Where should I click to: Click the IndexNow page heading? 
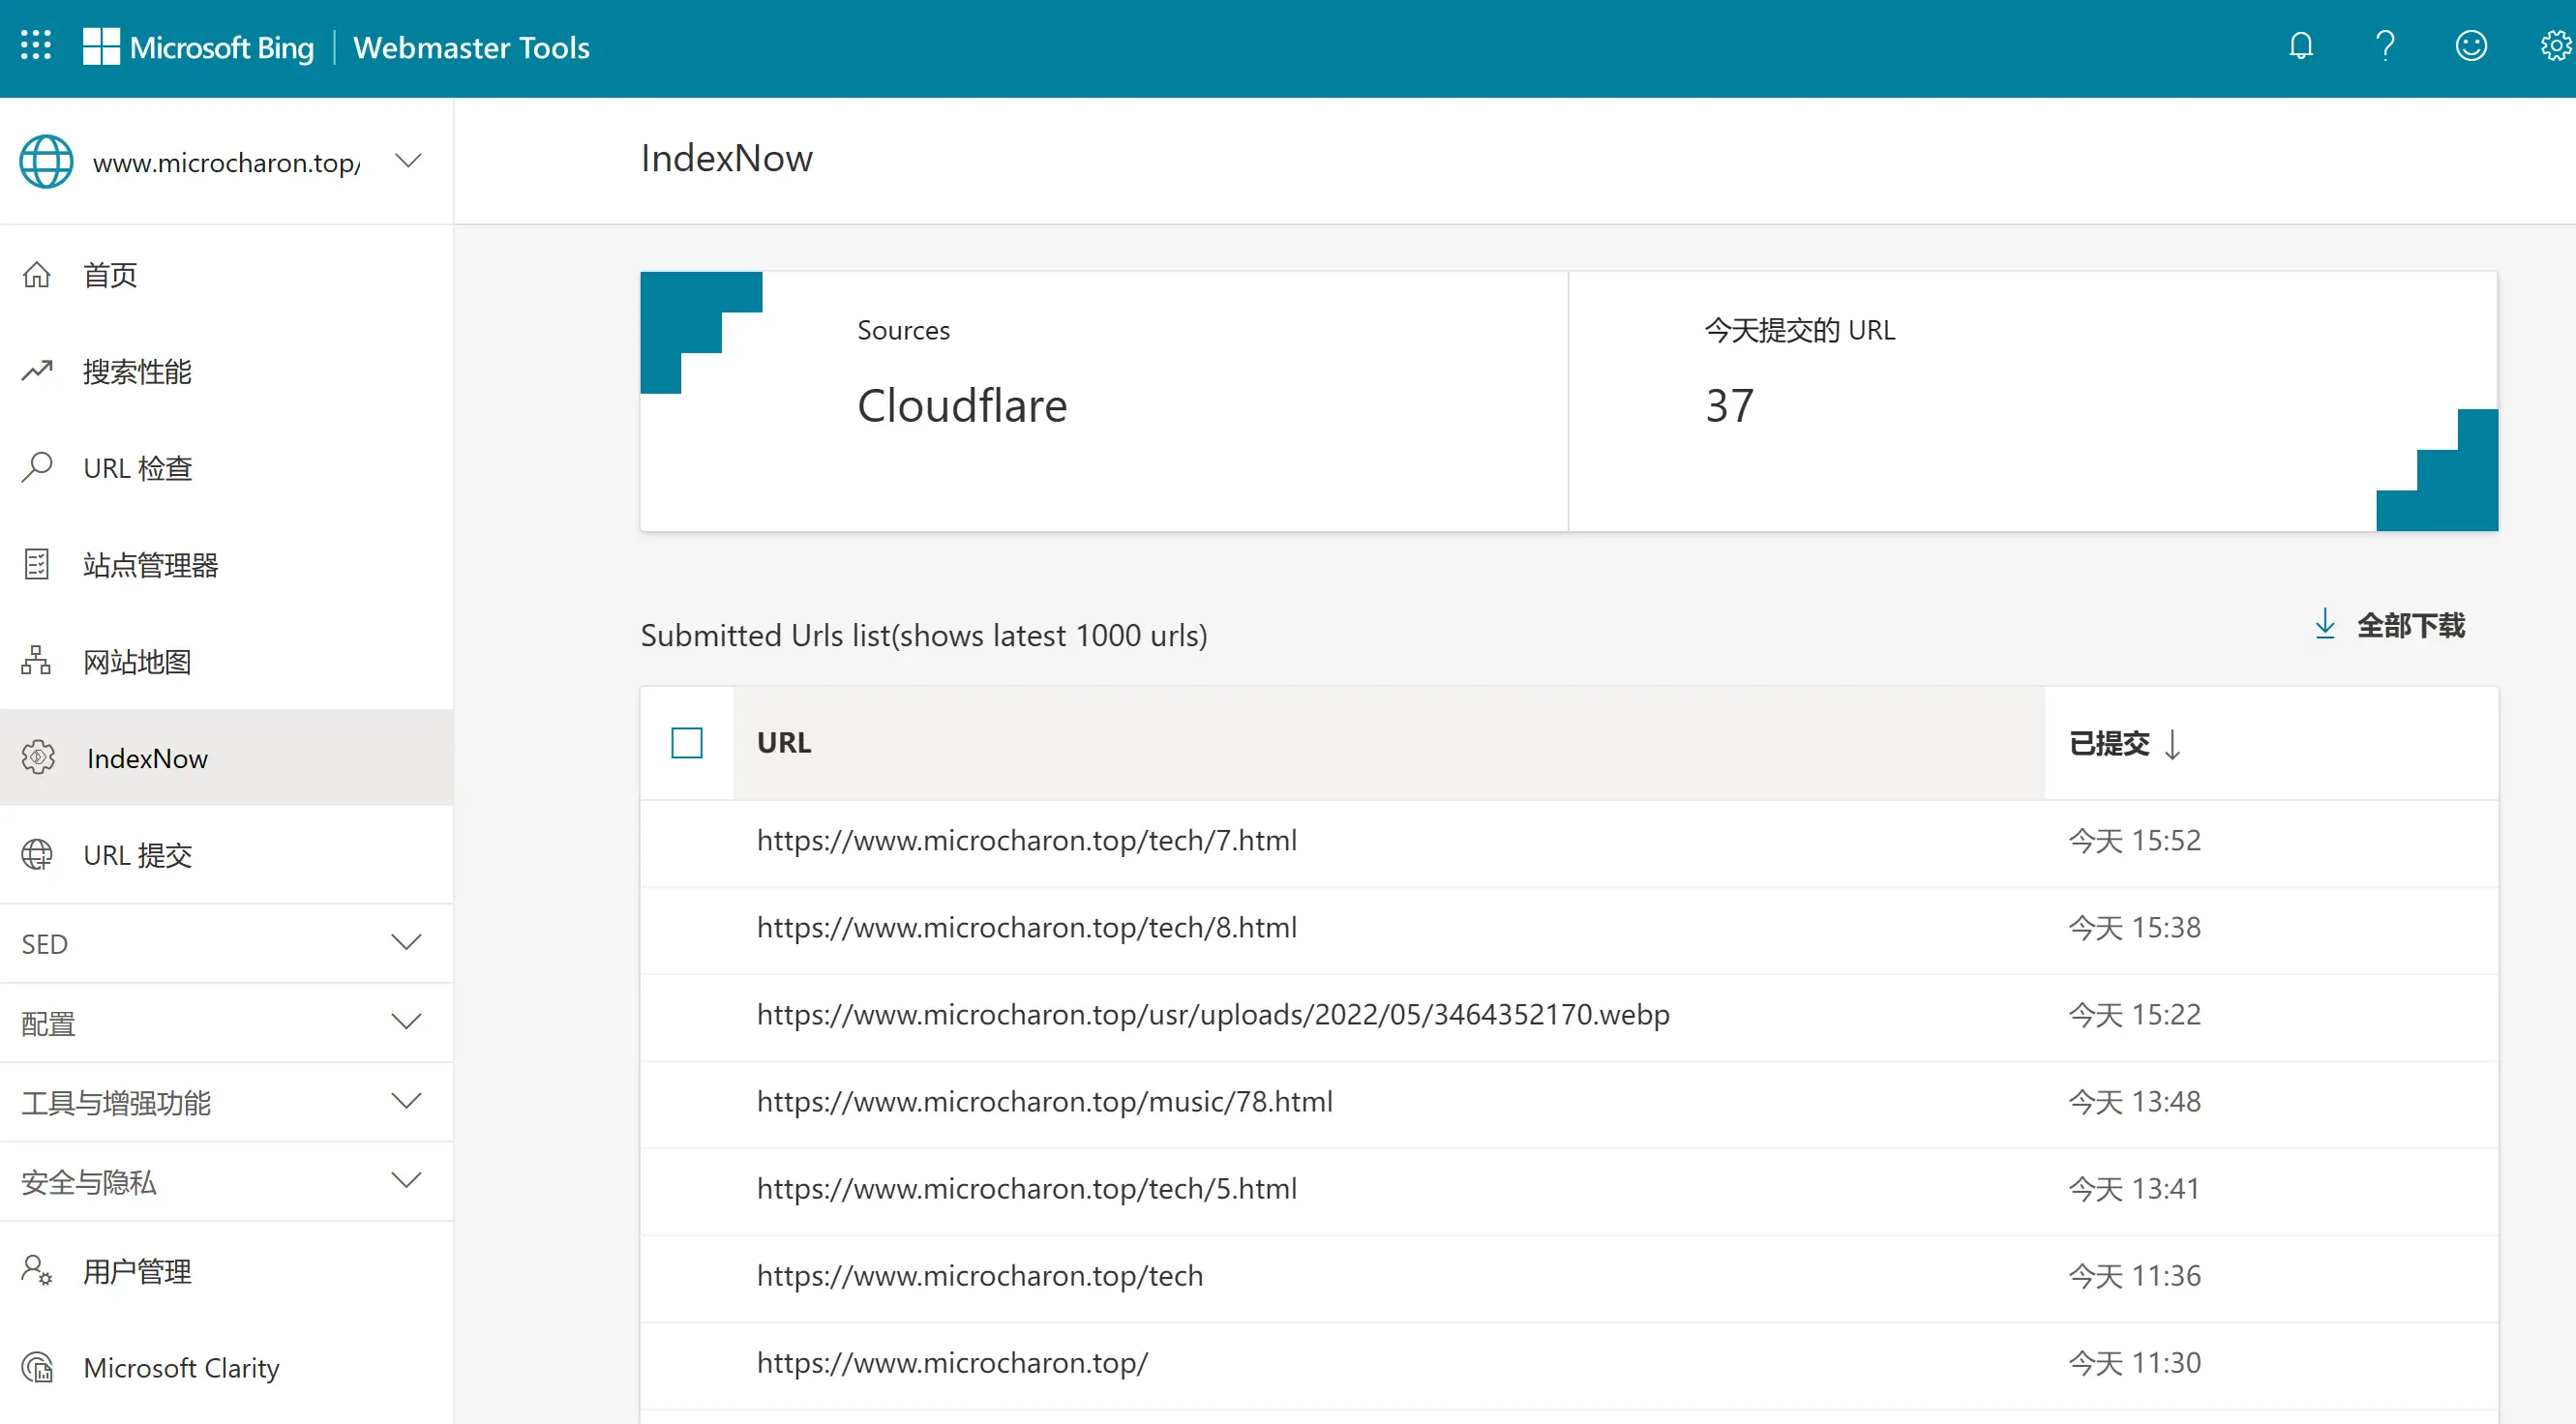[727, 158]
